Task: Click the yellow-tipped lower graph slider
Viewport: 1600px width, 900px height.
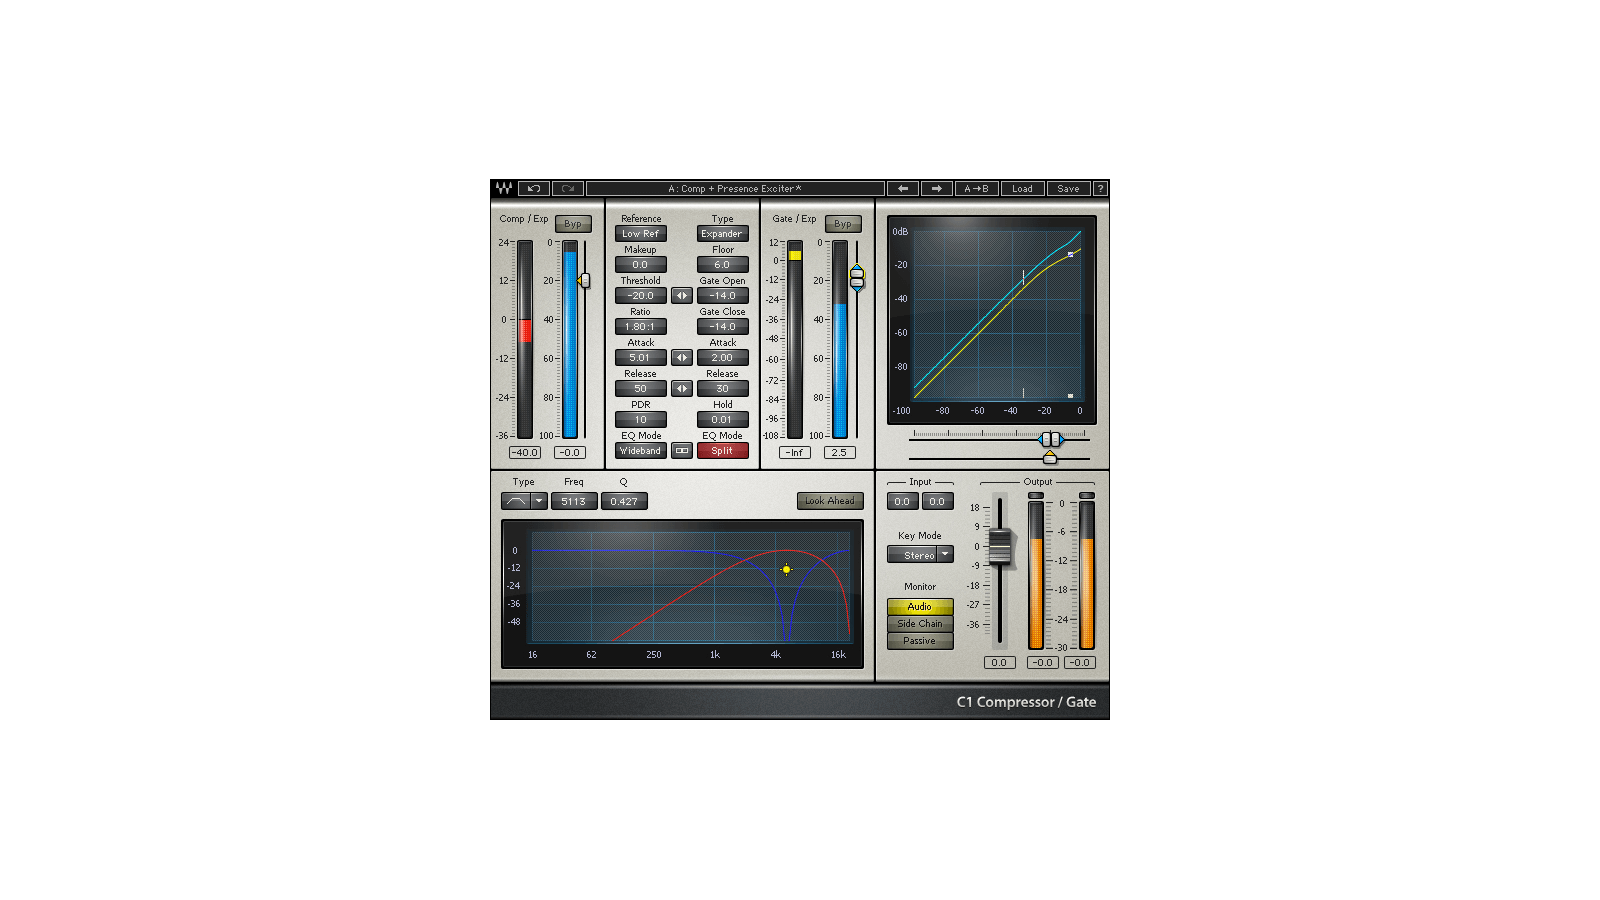Action: 1050,457
